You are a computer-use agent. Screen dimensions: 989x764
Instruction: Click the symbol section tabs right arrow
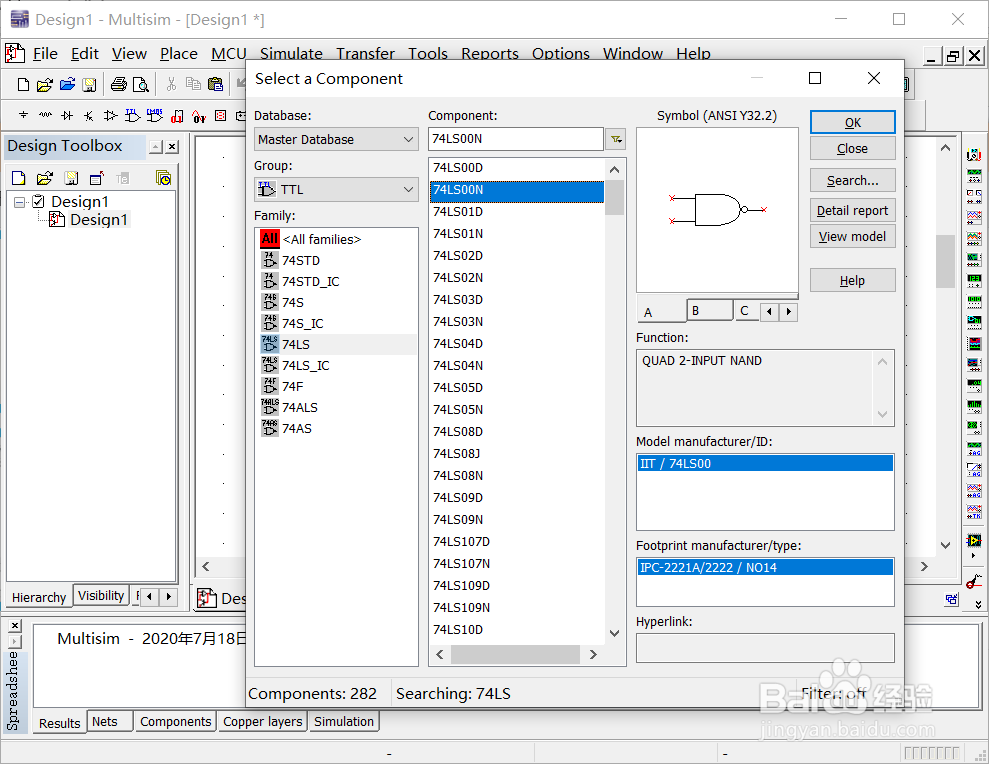coord(788,312)
